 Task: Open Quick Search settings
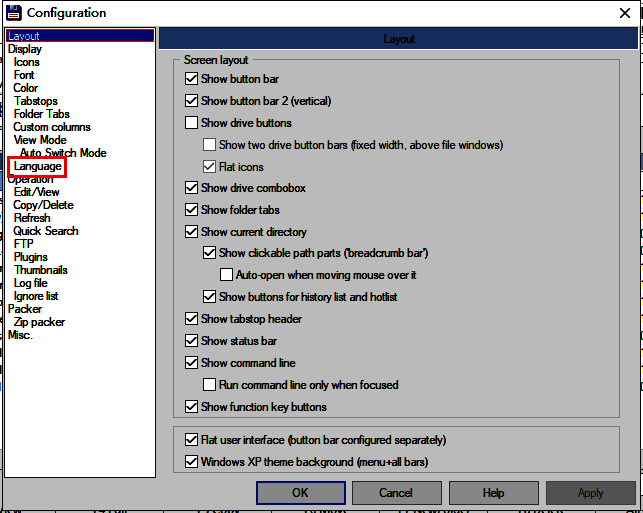[46, 231]
